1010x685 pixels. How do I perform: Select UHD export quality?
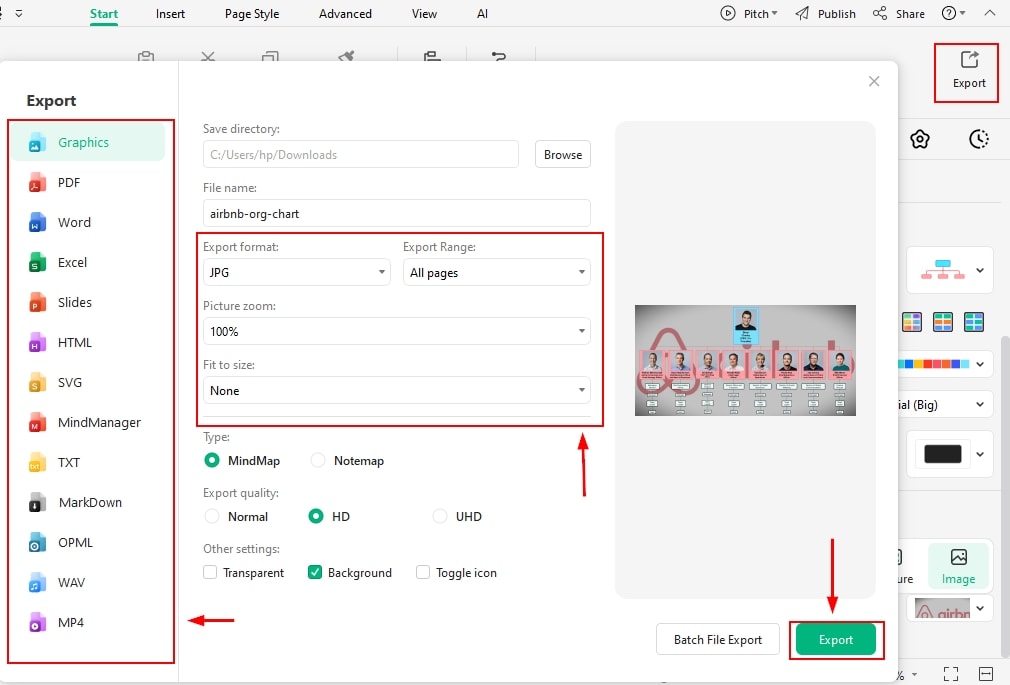click(x=440, y=516)
